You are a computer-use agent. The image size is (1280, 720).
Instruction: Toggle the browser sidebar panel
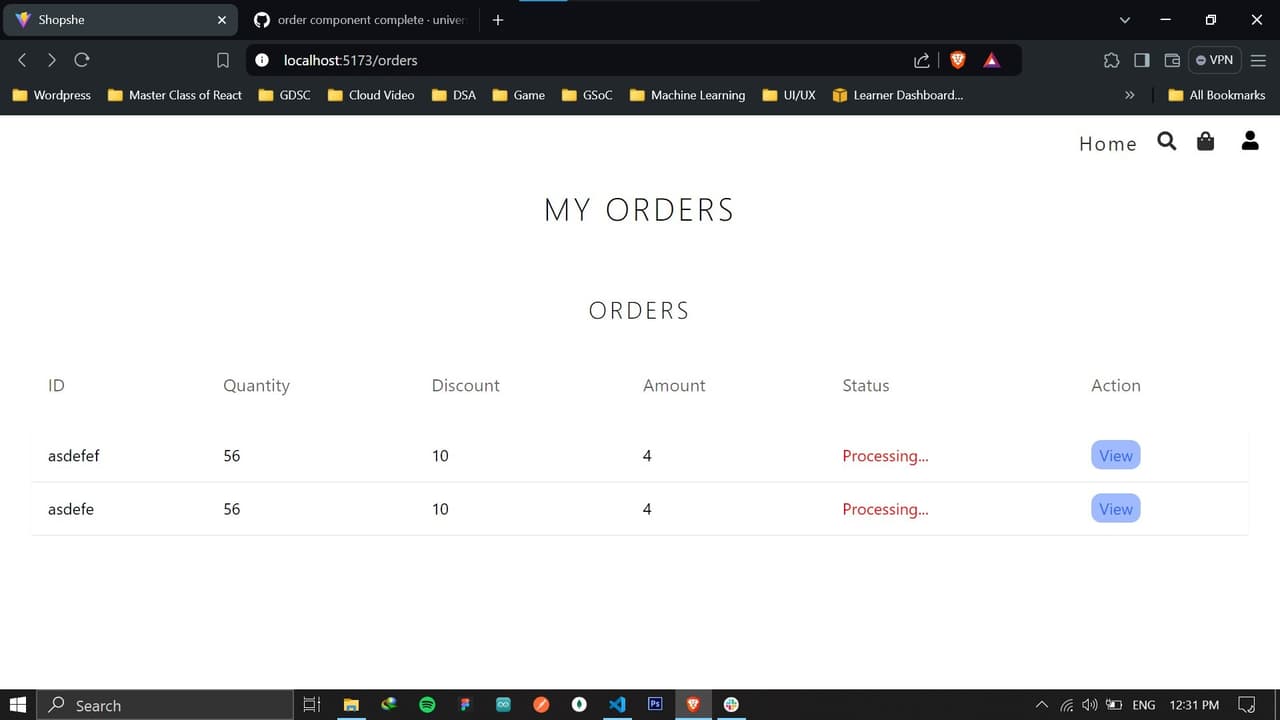(x=1141, y=60)
